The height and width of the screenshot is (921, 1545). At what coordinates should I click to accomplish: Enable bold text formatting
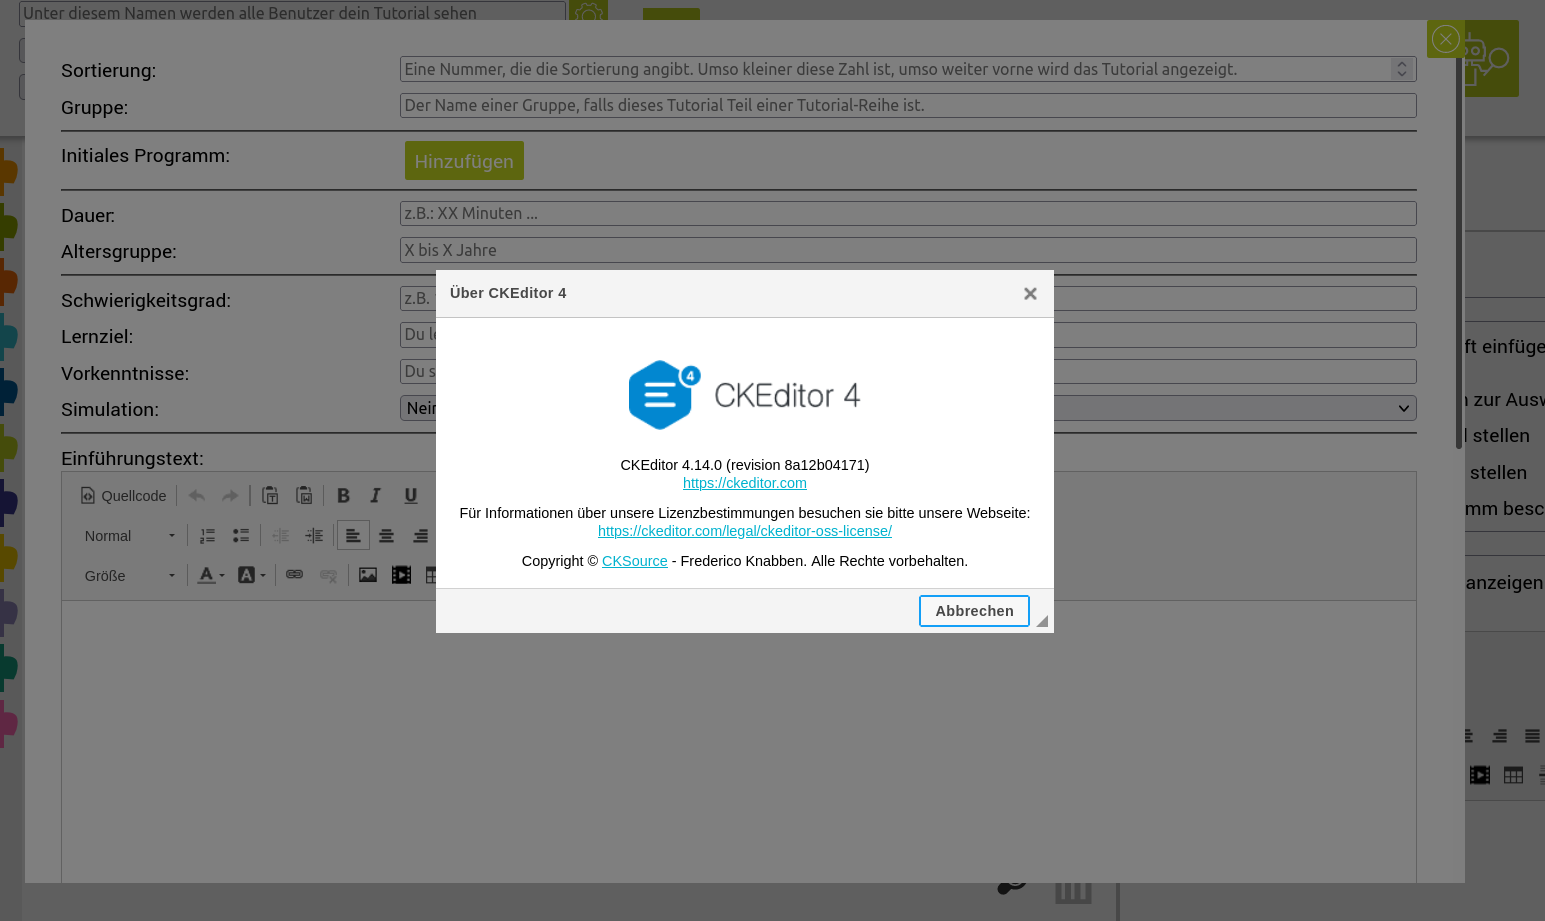pos(343,495)
